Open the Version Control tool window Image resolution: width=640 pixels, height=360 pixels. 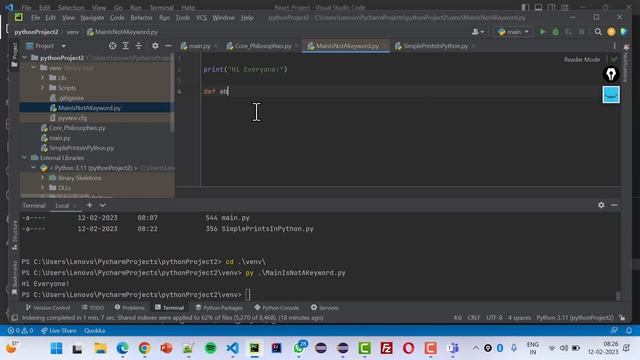pyautogui.click(x=48, y=308)
